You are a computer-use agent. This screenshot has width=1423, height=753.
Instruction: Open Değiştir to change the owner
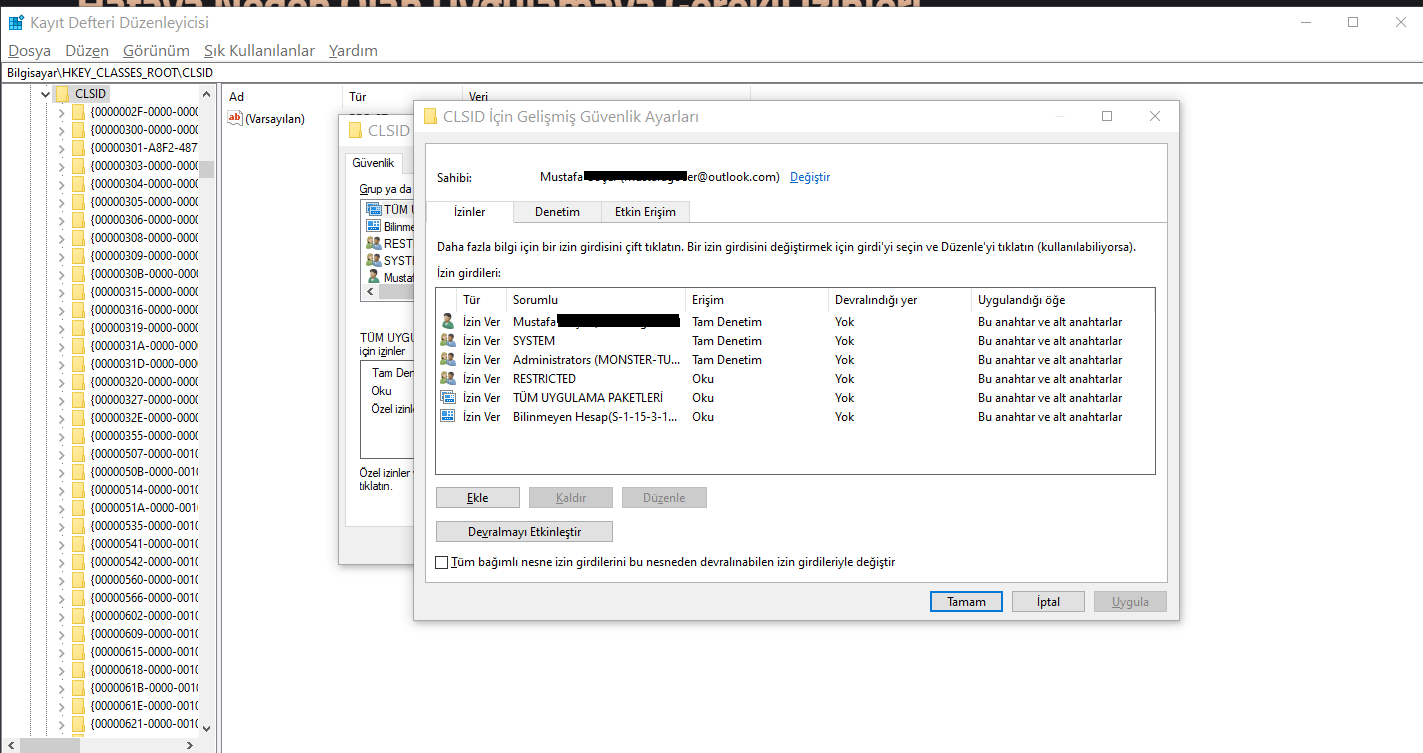(810, 176)
